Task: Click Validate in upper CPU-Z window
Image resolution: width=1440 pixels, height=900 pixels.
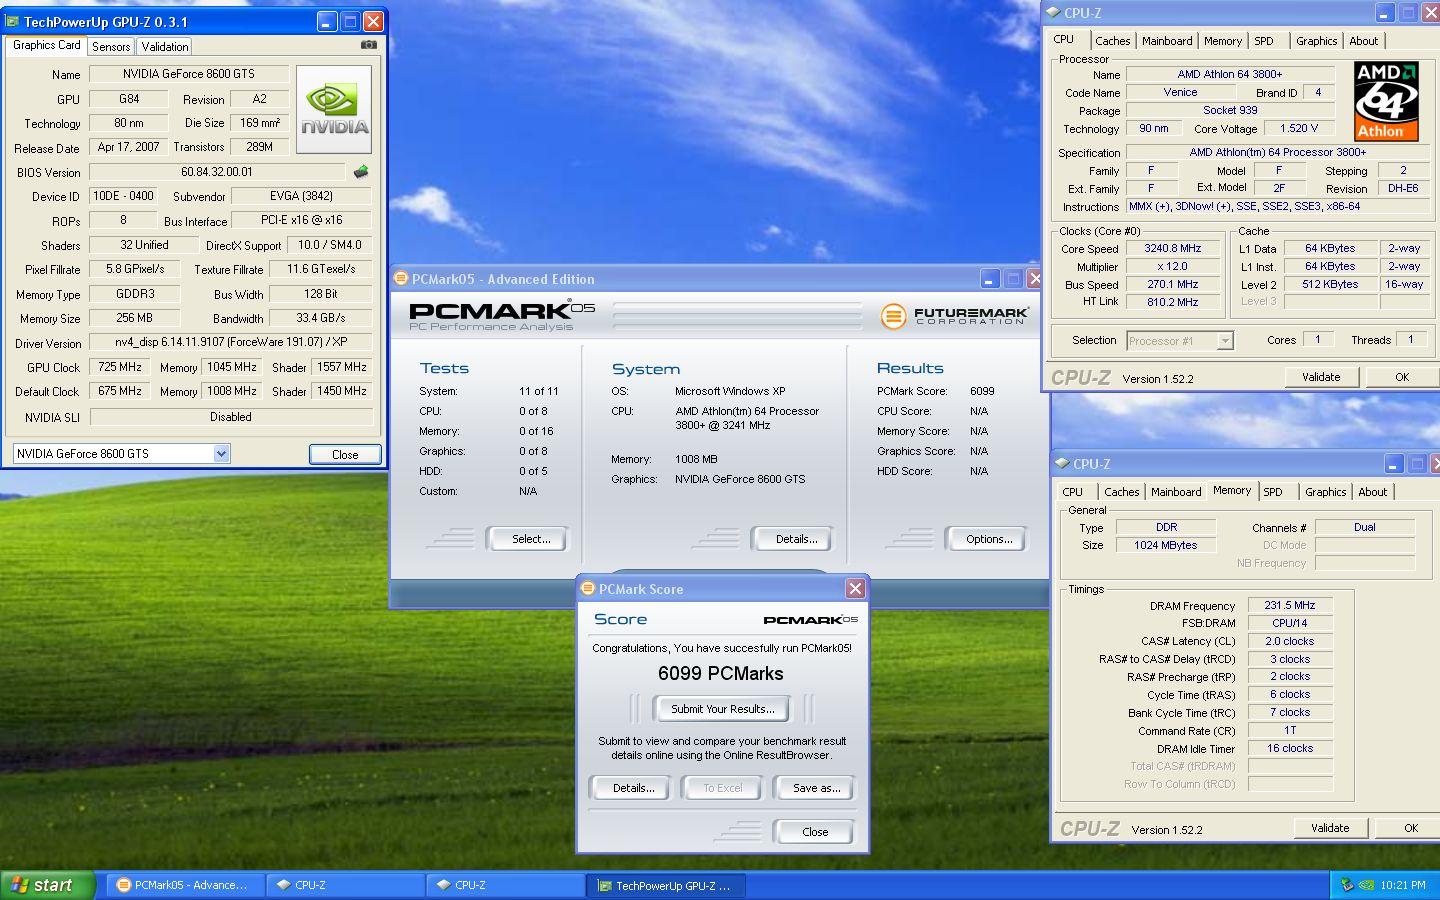Action: coord(1320,377)
